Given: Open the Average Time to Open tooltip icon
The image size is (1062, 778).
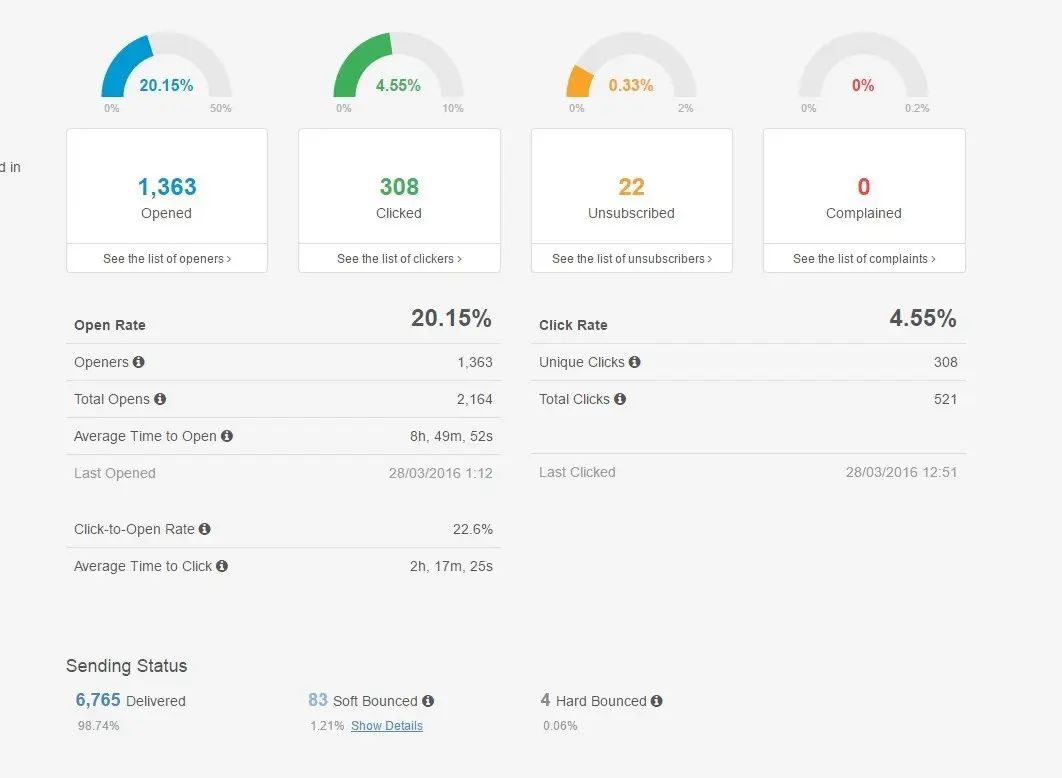Looking at the screenshot, I should [226, 436].
